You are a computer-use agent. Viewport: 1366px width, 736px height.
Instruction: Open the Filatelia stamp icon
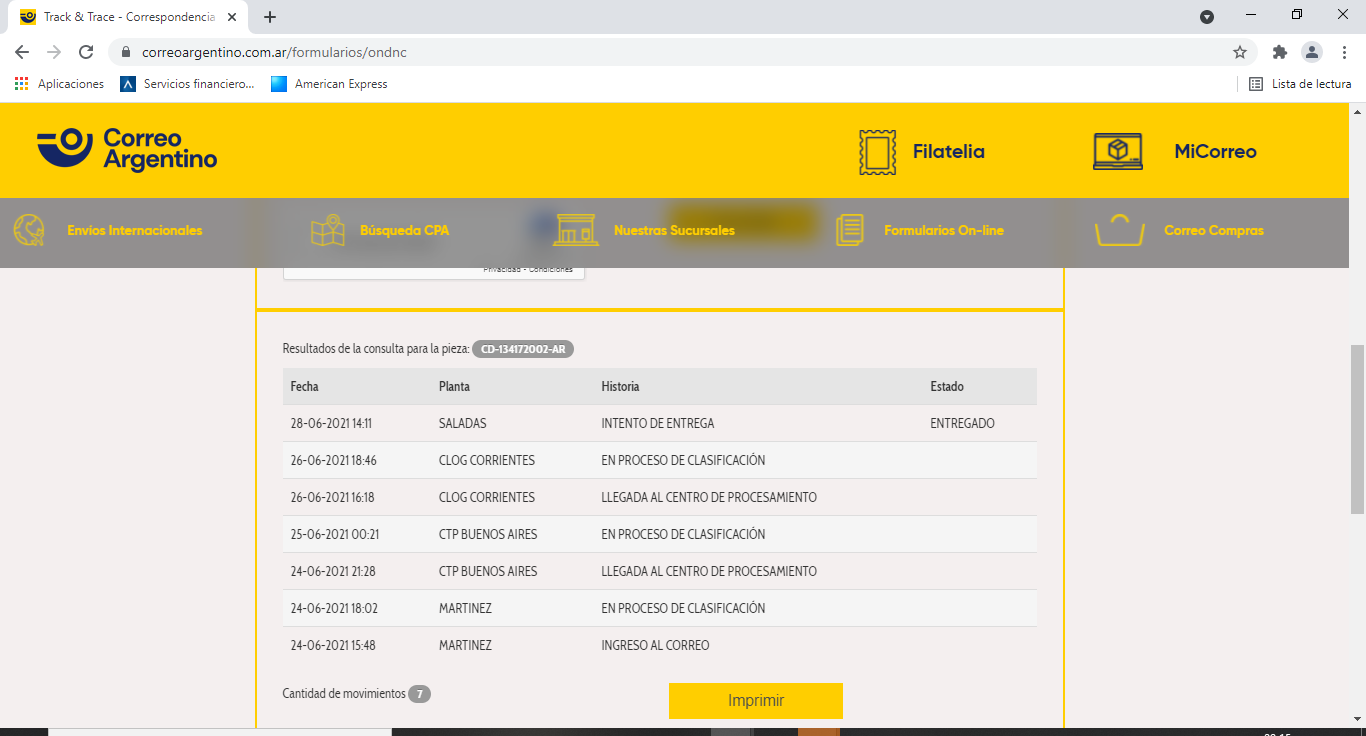(877, 152)
